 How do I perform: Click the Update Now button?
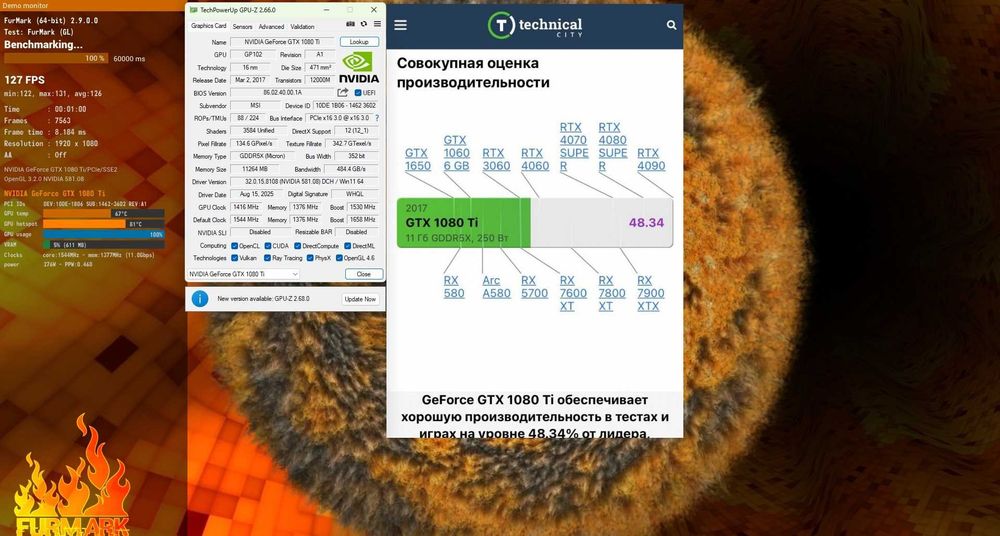point(360,299)
